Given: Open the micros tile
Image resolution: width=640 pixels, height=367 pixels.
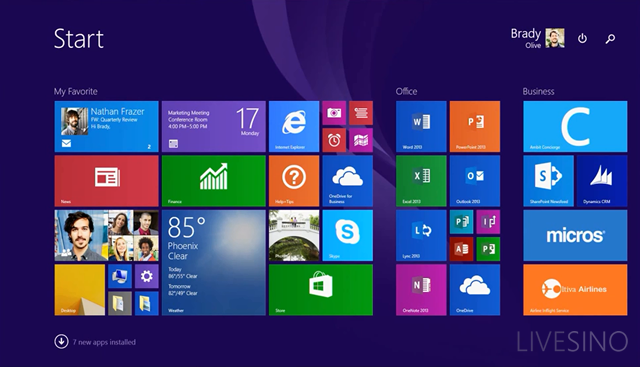Looking at the screenshot, I should click(x=575, y=236).
